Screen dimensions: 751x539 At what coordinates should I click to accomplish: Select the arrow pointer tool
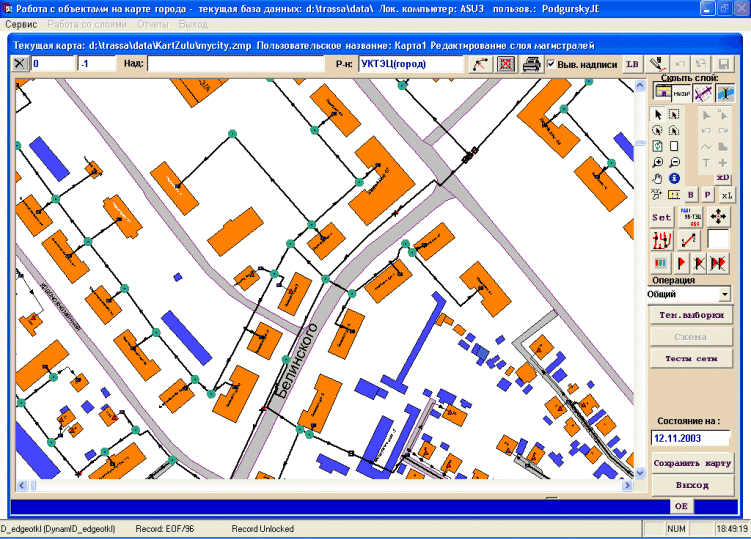tap(657, 115)
